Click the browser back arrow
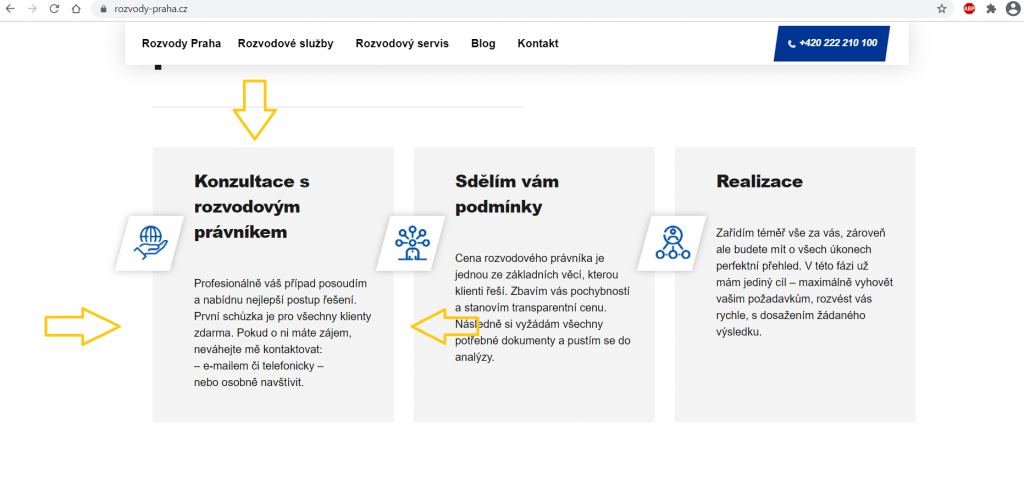Image resolution: width=1024 pixels, height=497 pixels. [10, 8]
